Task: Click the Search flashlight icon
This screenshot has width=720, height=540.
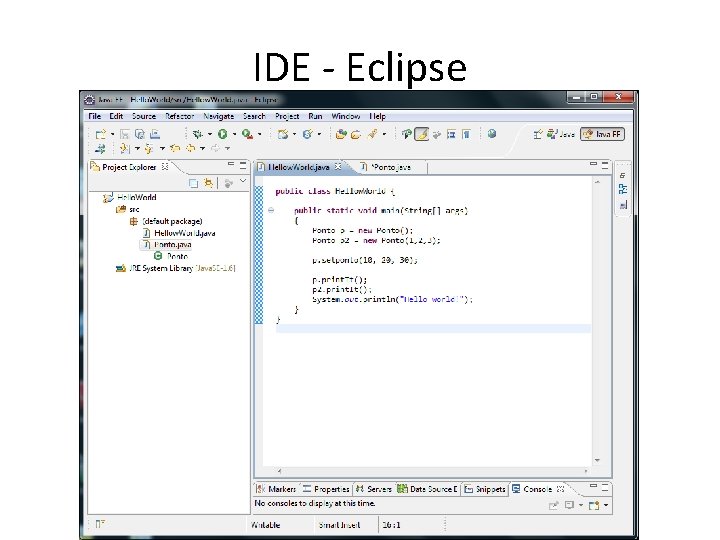Action: [x=373, y=134]
